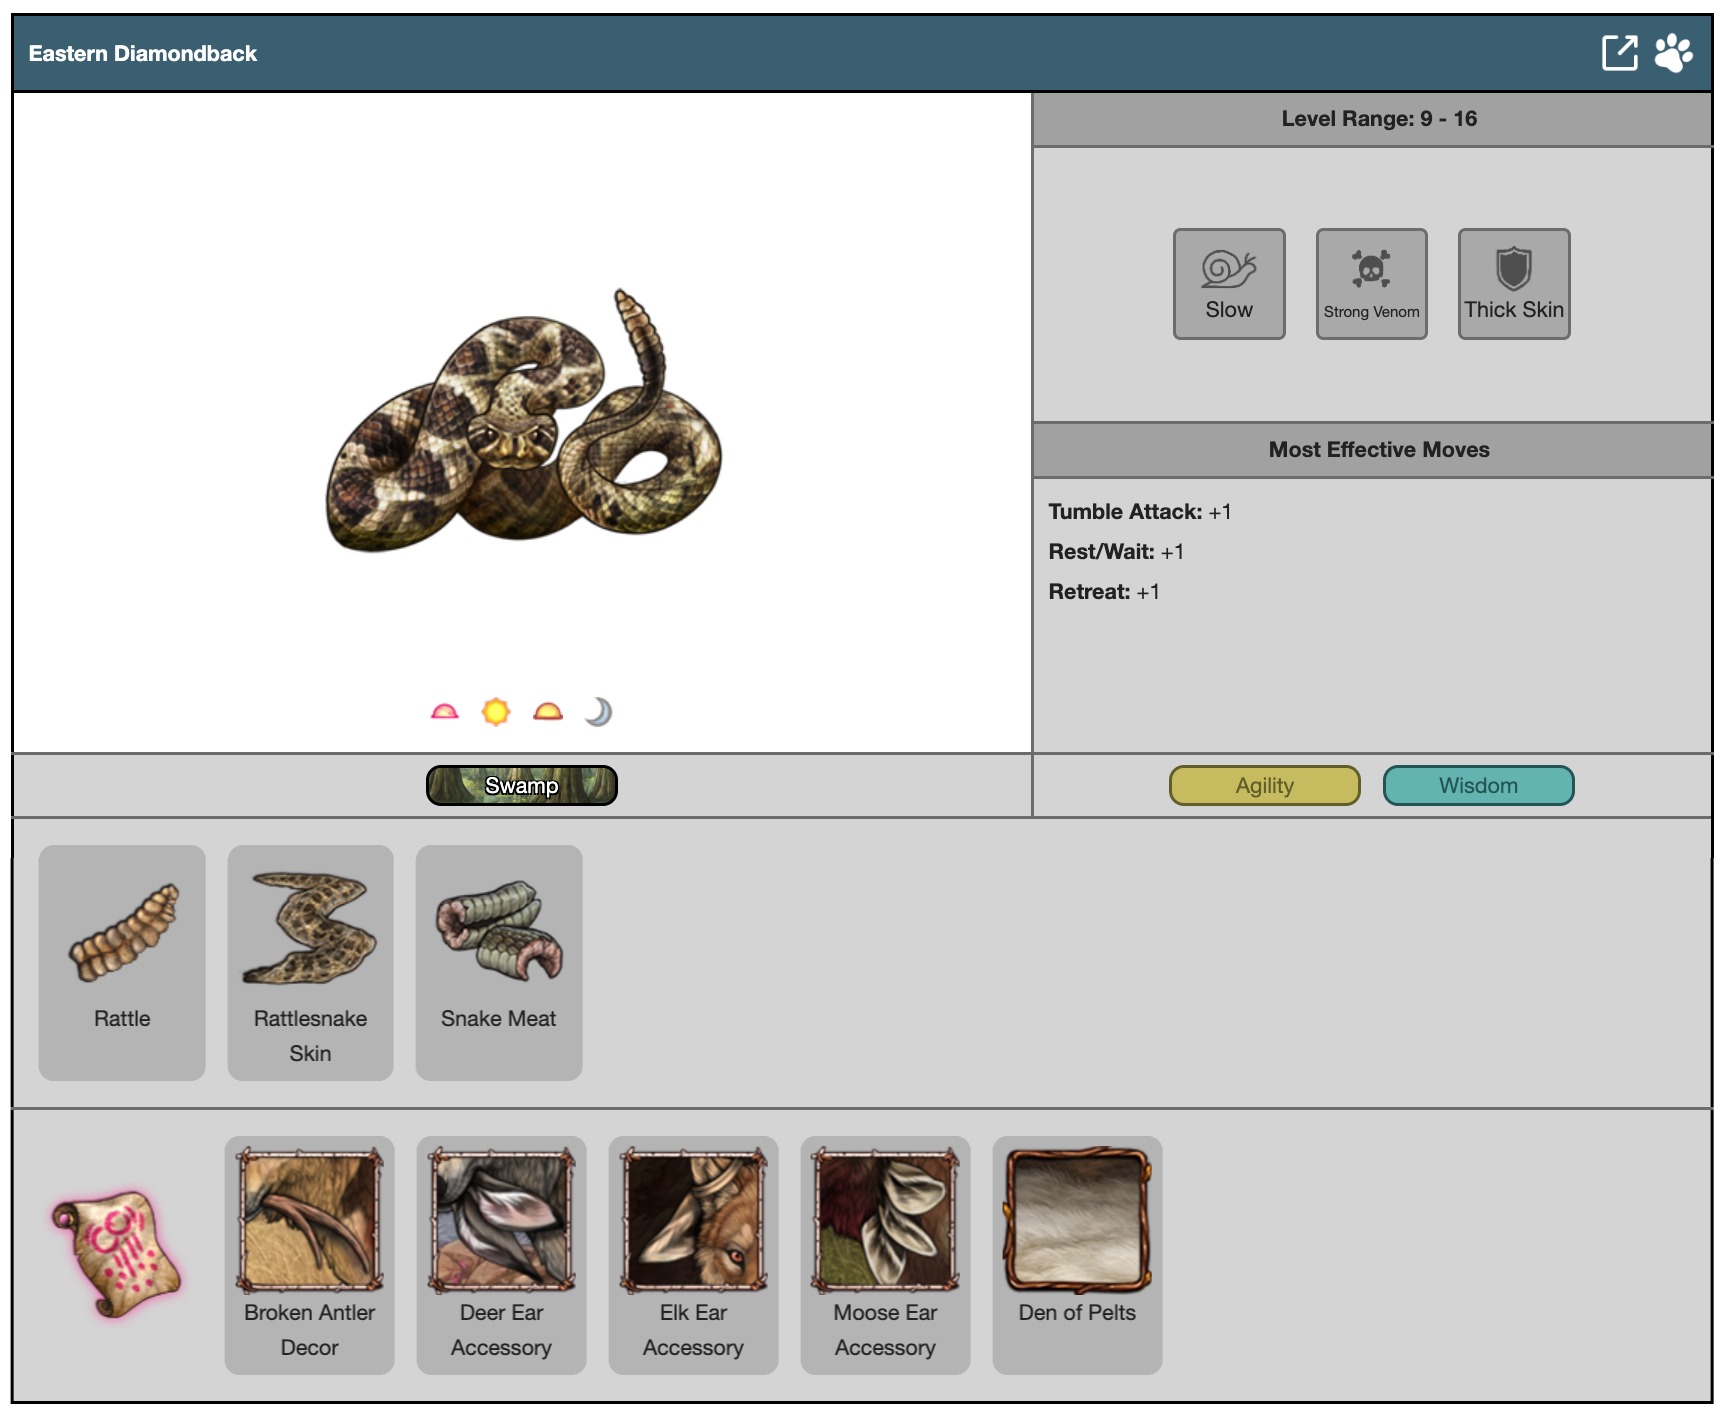Open the Rattle item card

click(122, 962)
